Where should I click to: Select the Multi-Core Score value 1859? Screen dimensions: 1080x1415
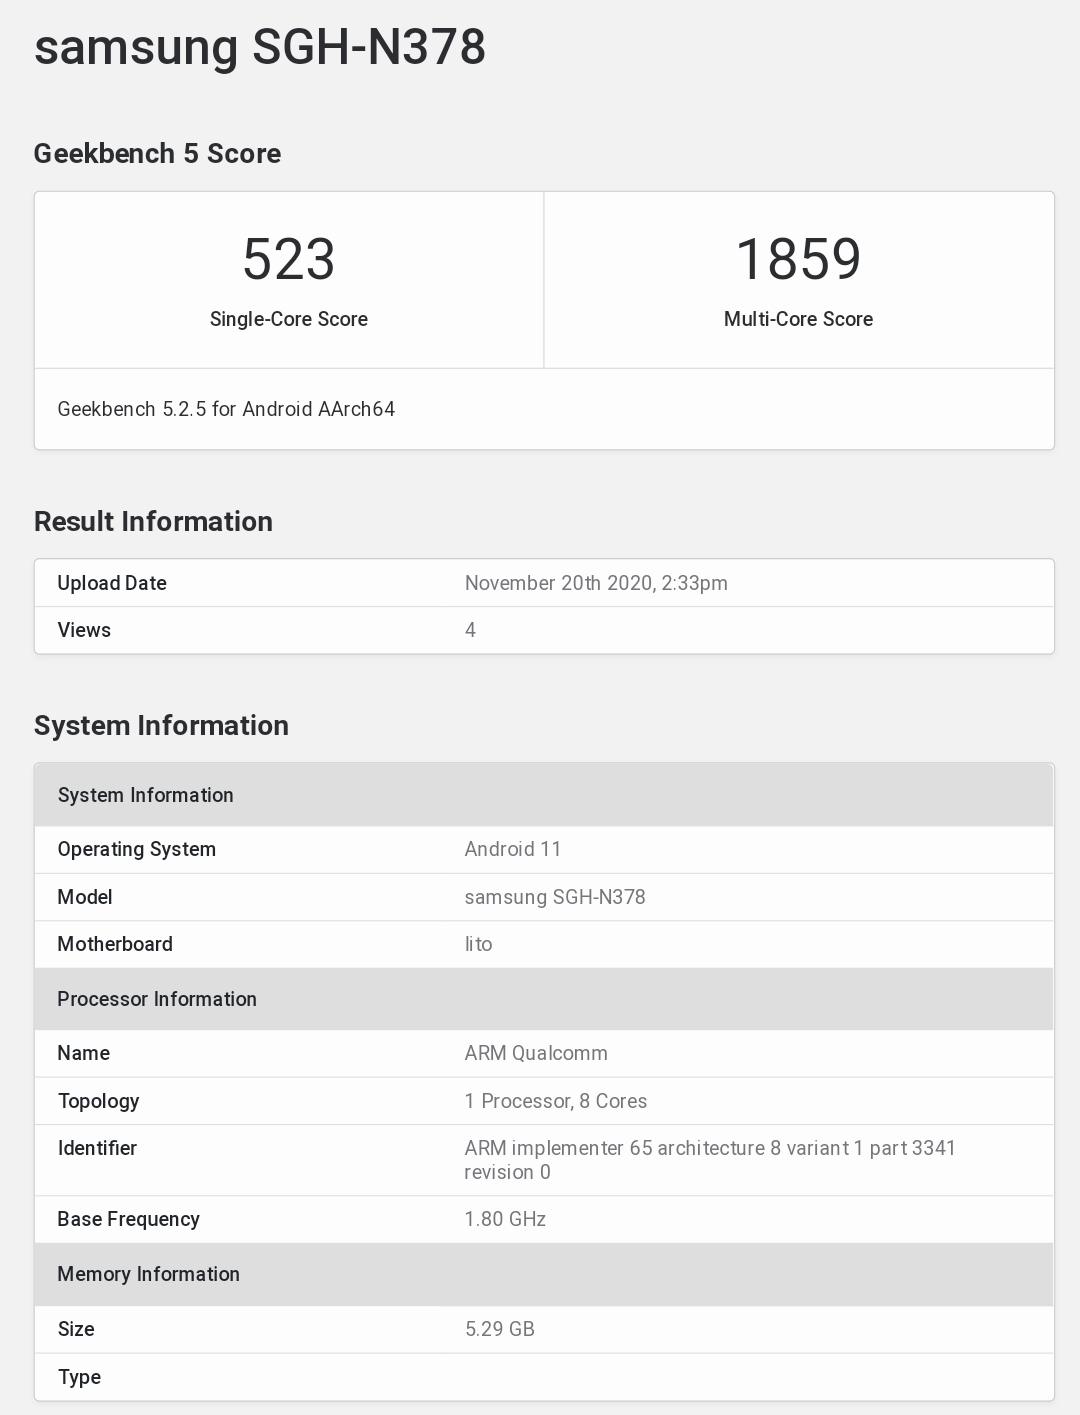pos(797,258)
